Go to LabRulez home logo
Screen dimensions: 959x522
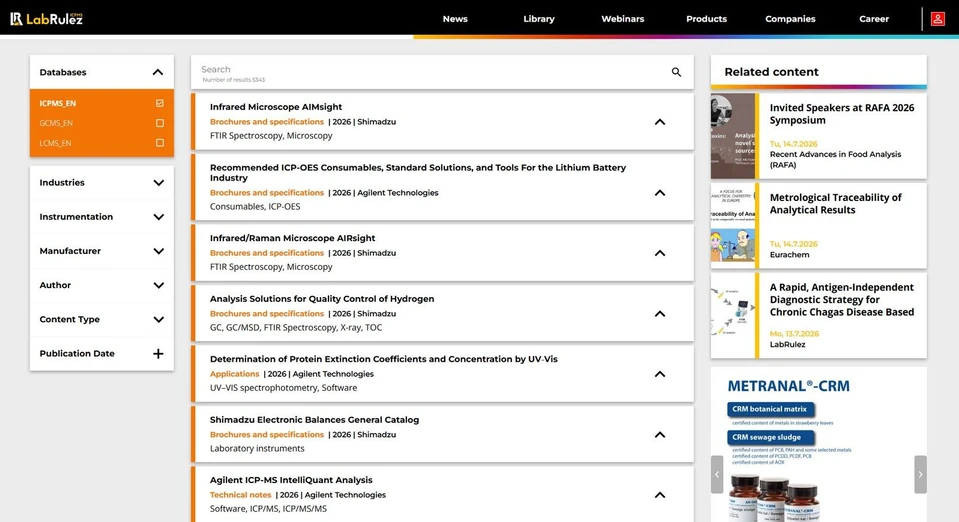[46, 18]
